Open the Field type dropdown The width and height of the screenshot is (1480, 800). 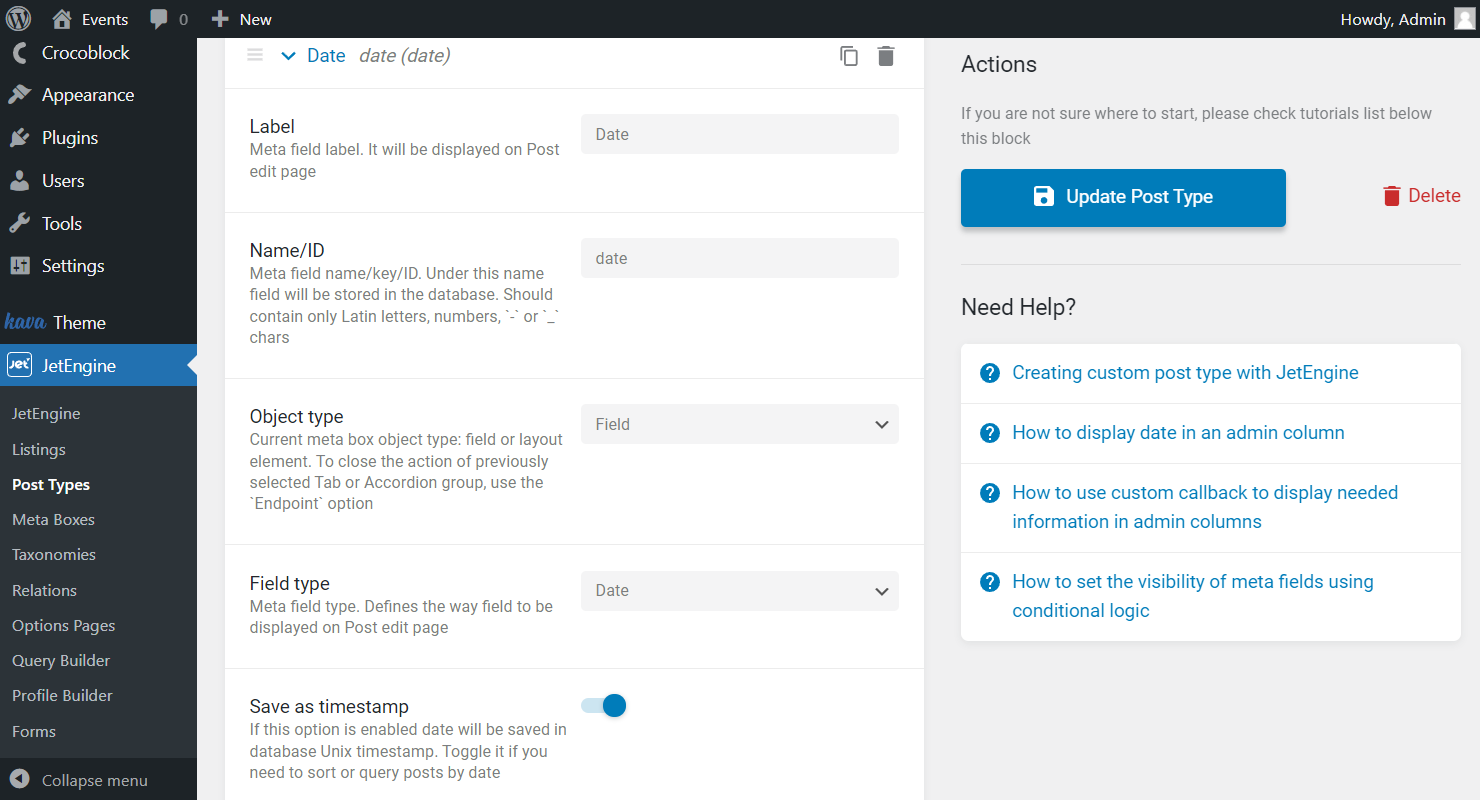pos(740,591)
